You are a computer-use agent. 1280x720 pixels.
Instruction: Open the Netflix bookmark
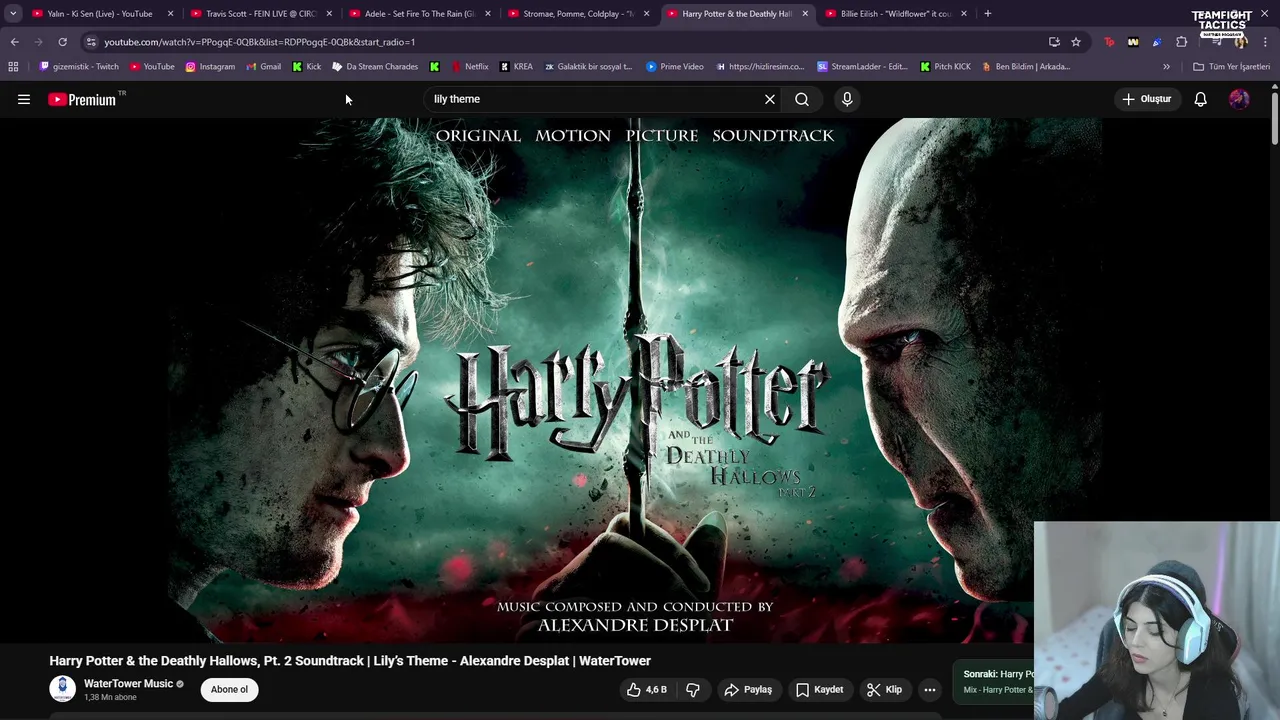coord(470,67)
